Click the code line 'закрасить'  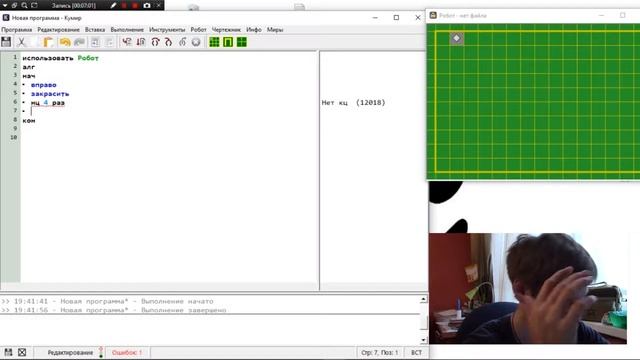[50, 94]
